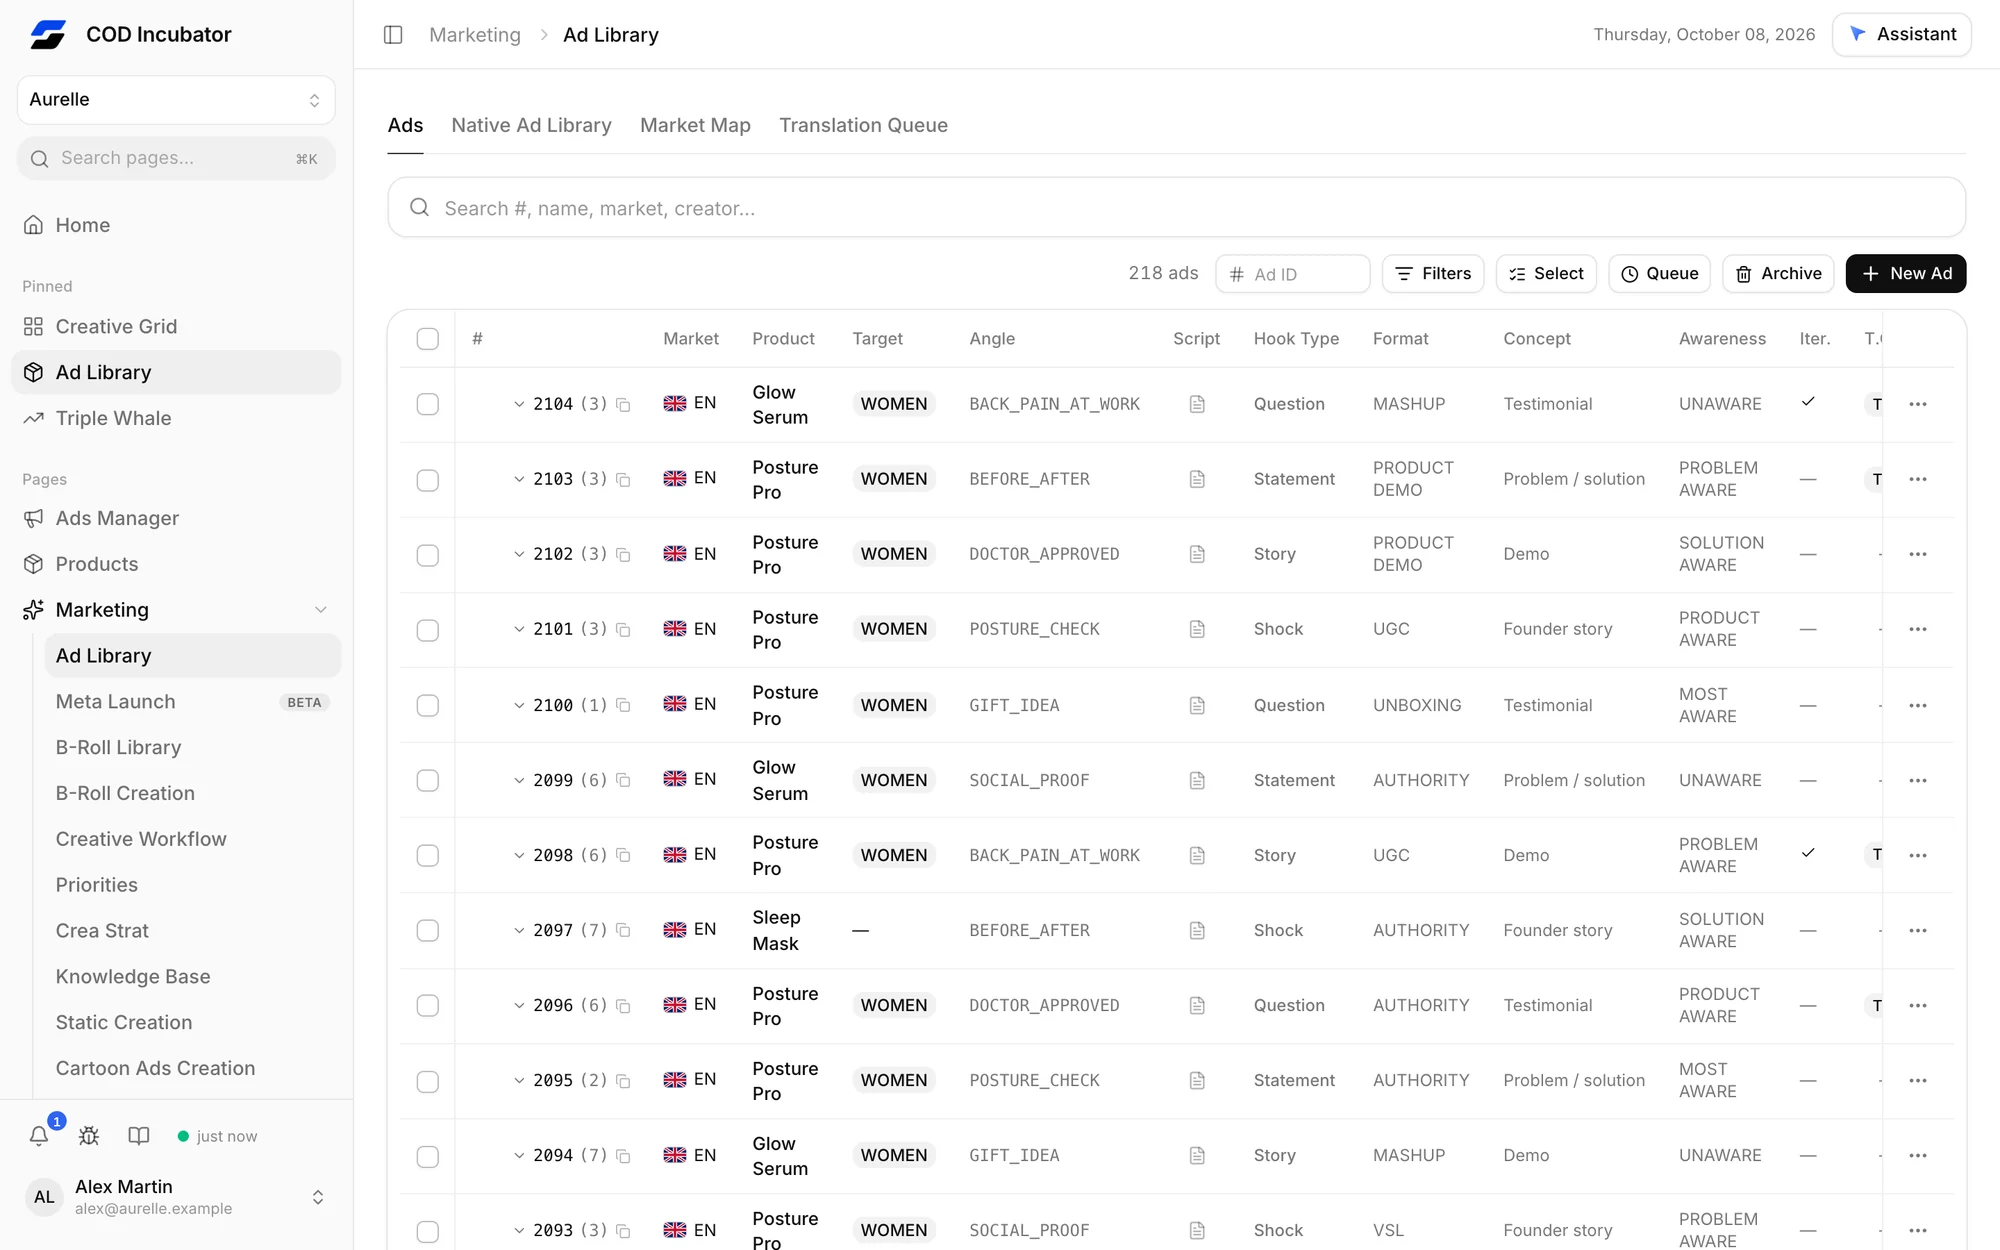Open Meta Launch beta page
The width and height of the screenshot is (2000, 1250).
coord(192,702)
